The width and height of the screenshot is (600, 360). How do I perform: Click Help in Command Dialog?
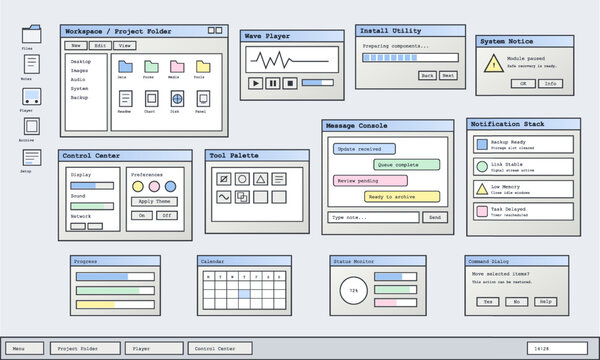coord(546,301)
